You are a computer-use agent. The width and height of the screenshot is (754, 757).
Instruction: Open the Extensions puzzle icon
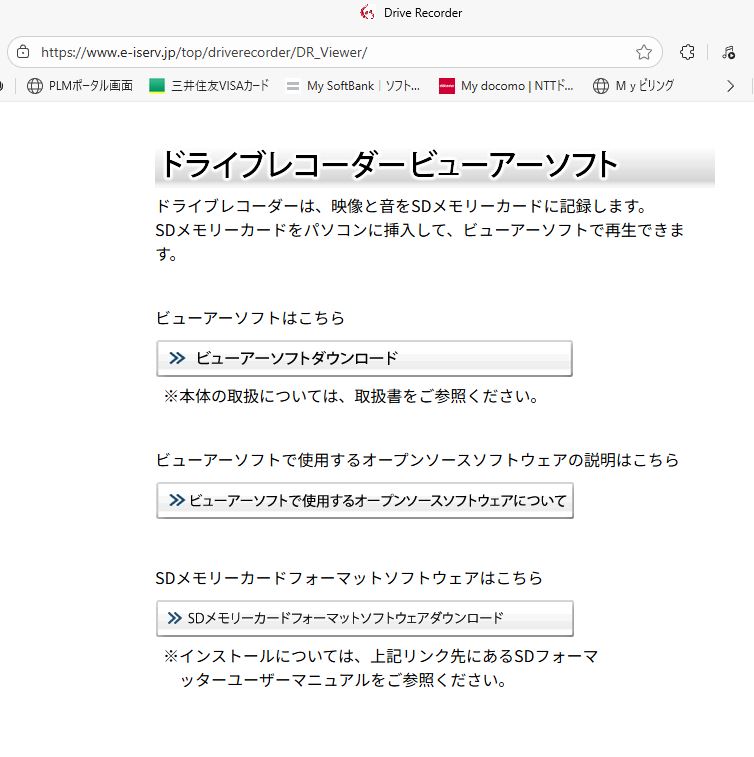[687, 52]
